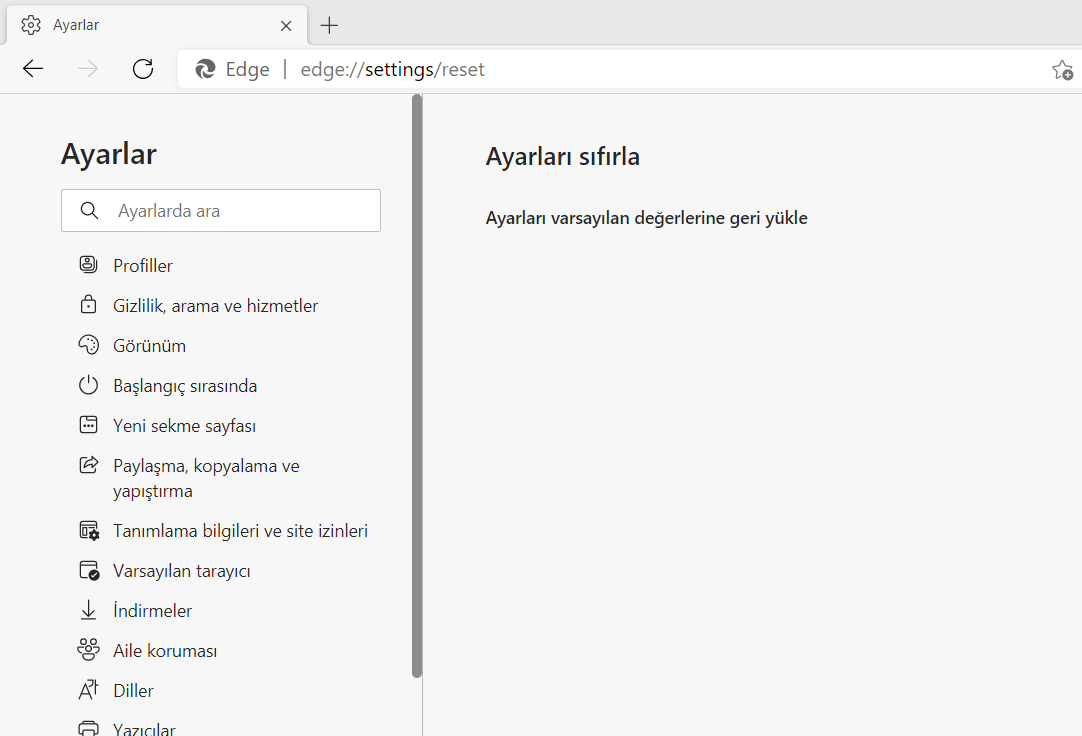Select the Görünüm palette icon
Viewport: 1082px width, 736px height.
tap(89, 345)
